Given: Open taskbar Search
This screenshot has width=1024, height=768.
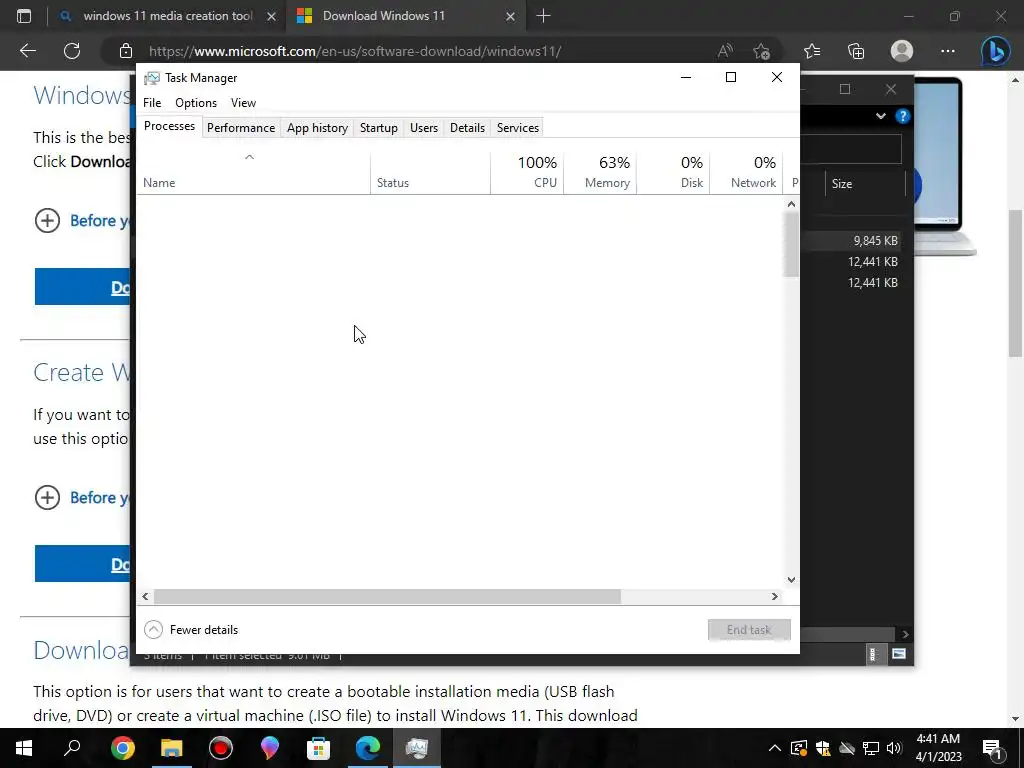Looking at the screenshot, I should point(72,748).
